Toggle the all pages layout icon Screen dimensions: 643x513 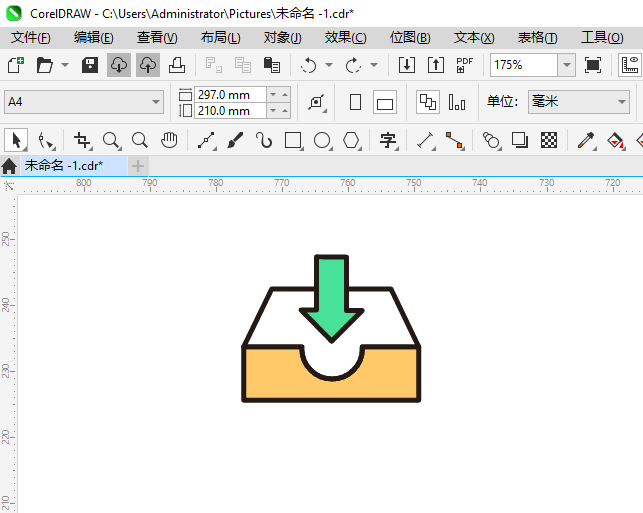[x=428, y=102]
